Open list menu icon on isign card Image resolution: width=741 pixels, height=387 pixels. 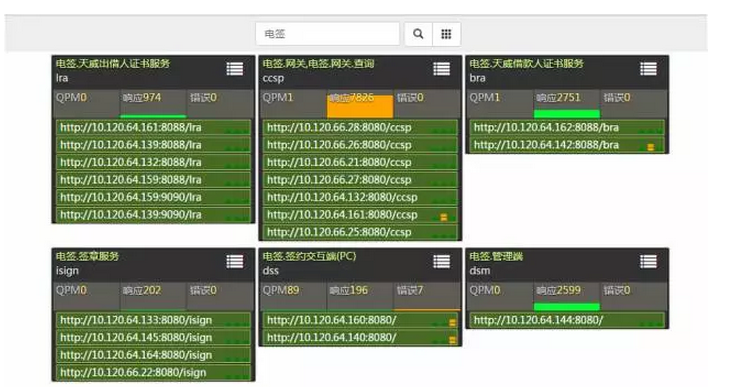tap(234, 262)
